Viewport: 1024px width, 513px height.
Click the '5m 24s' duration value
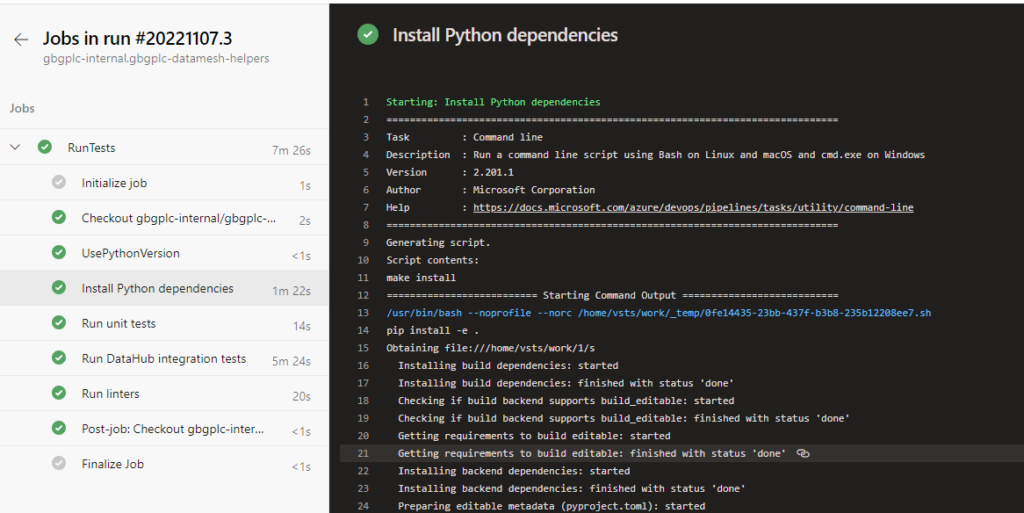tap(291, 361)
